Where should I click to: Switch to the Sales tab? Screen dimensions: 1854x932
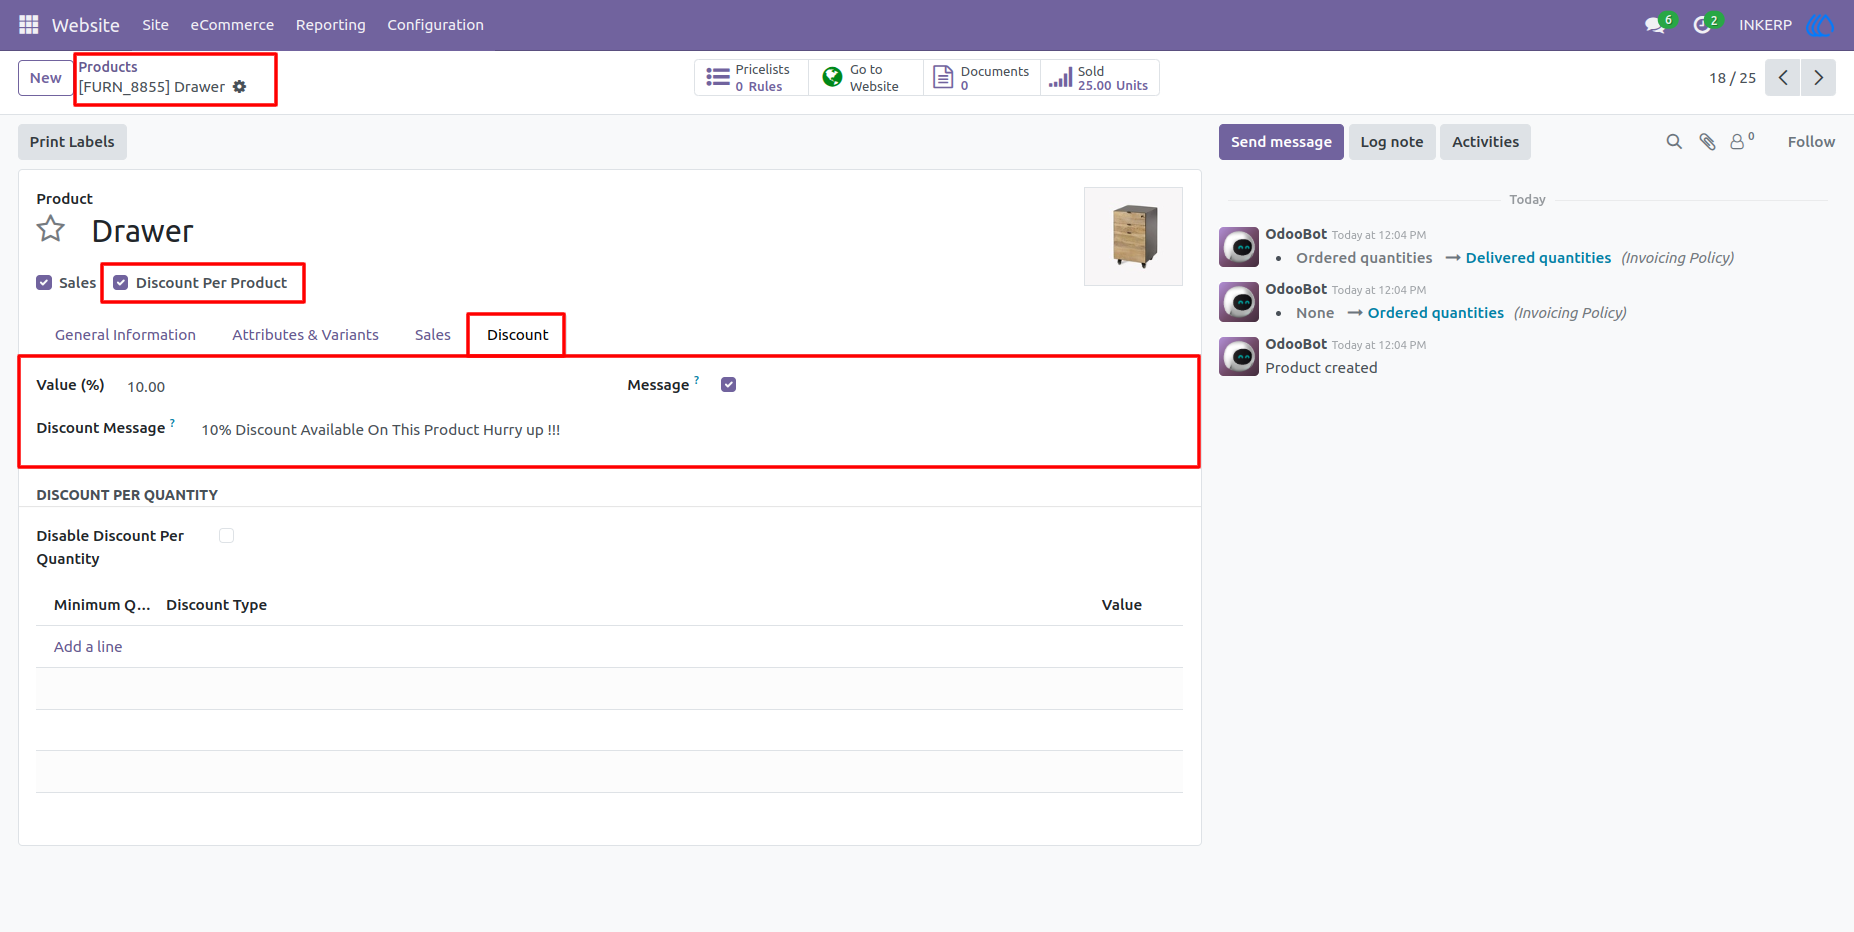pos(432,335)
